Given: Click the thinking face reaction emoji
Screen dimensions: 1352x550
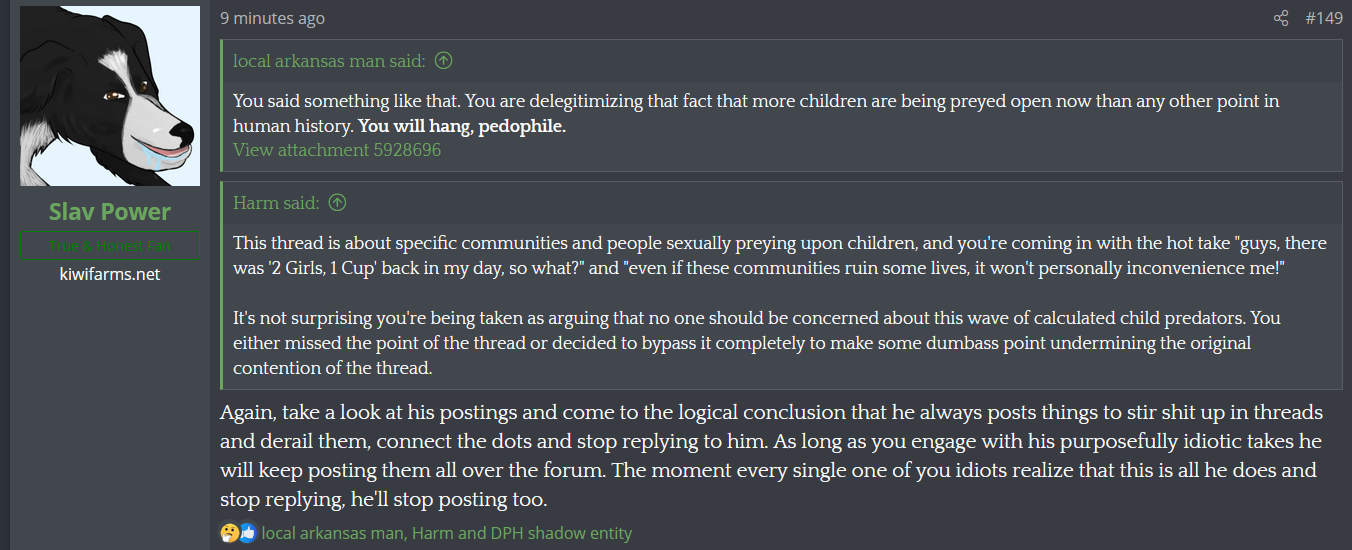Looking at the screenshot, I should (229, 533).
